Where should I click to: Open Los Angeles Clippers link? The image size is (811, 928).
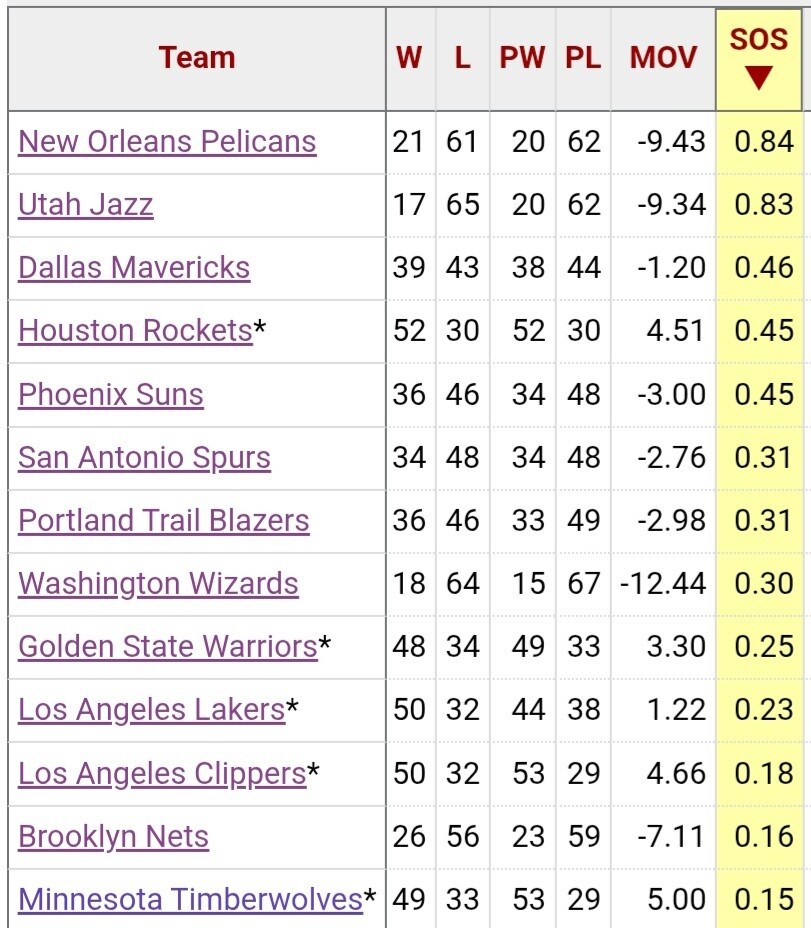(162, 774)
